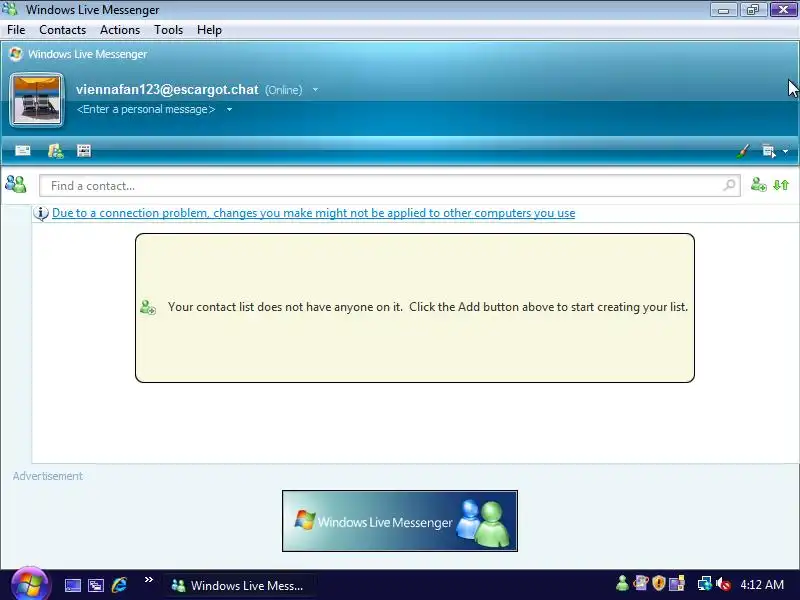Viewport: 800px width, 600px height.
Task: Open the MSN Today news icon
Action: (x=84, y=151)
